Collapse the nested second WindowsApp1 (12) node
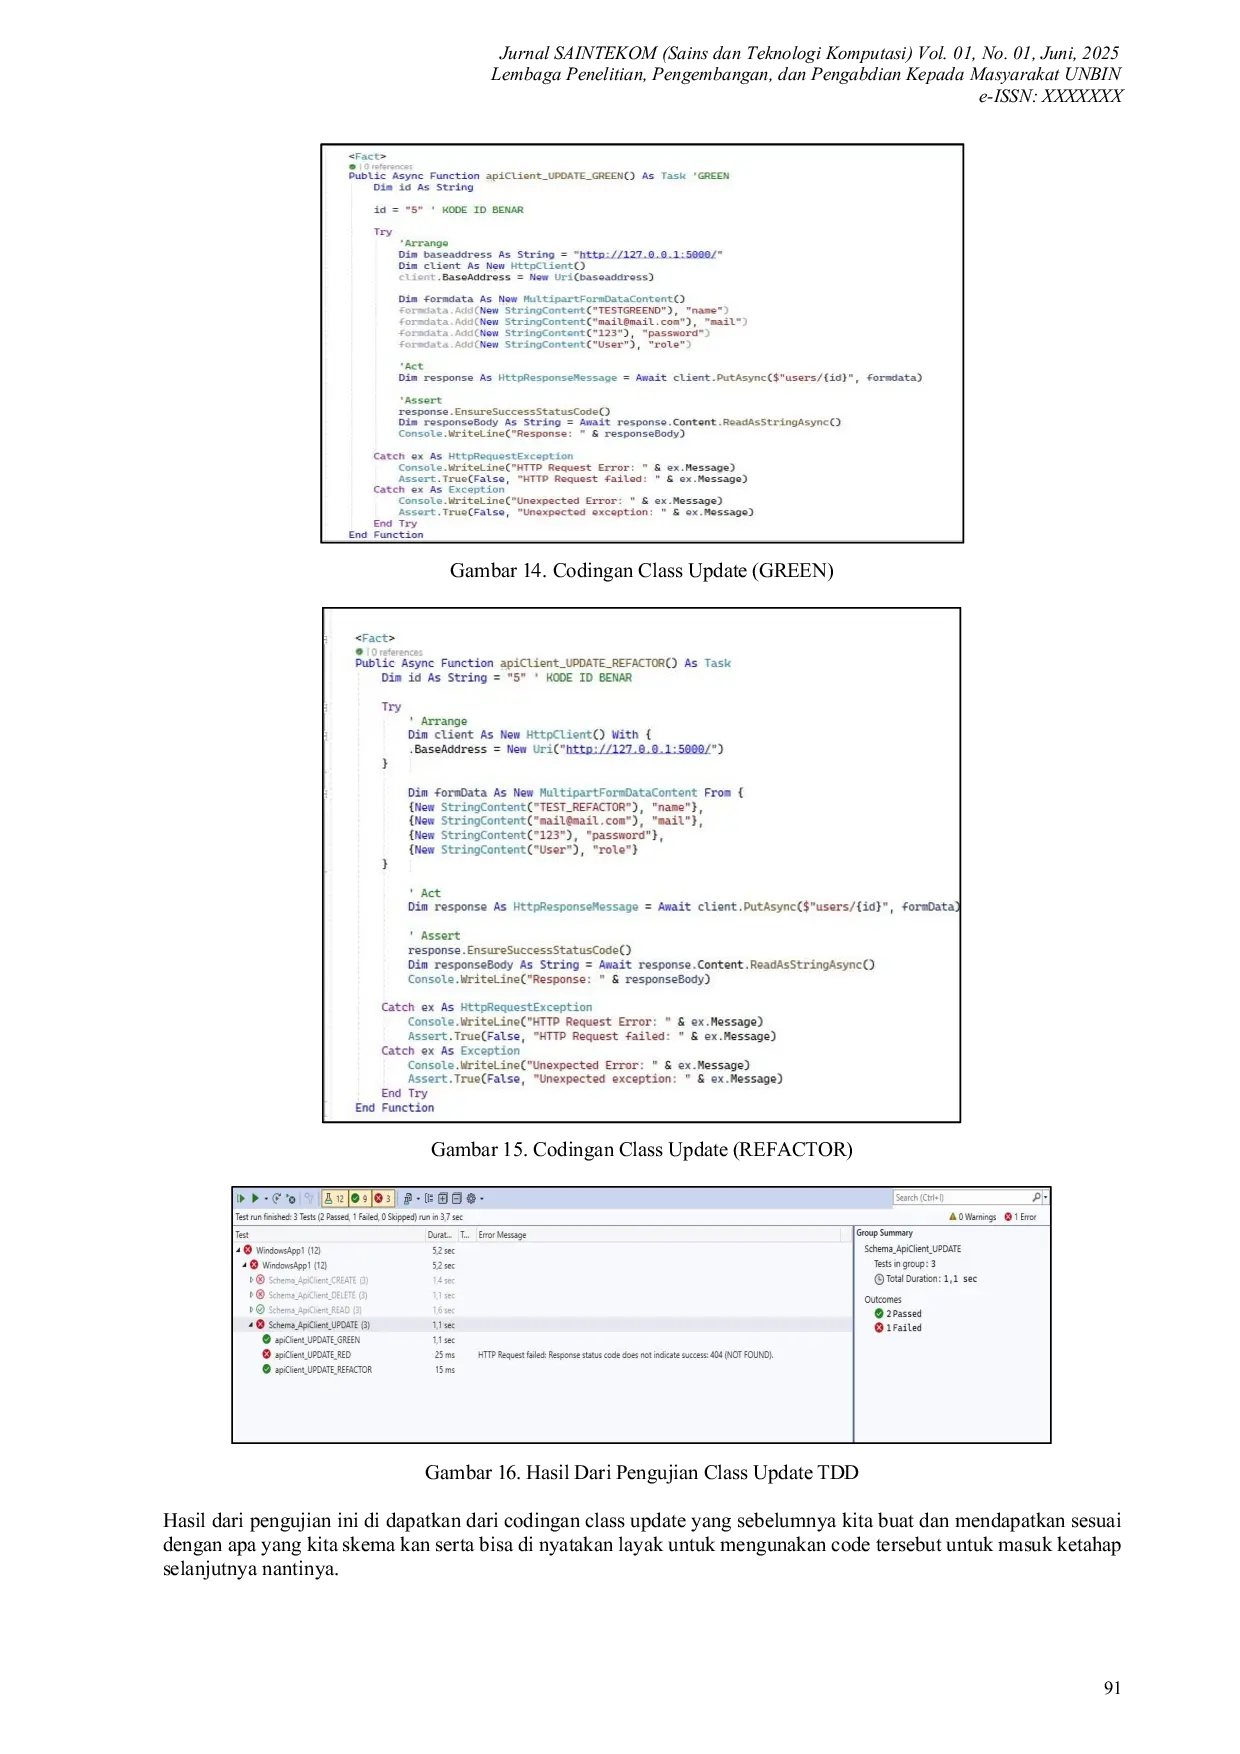 [244, 1265]
